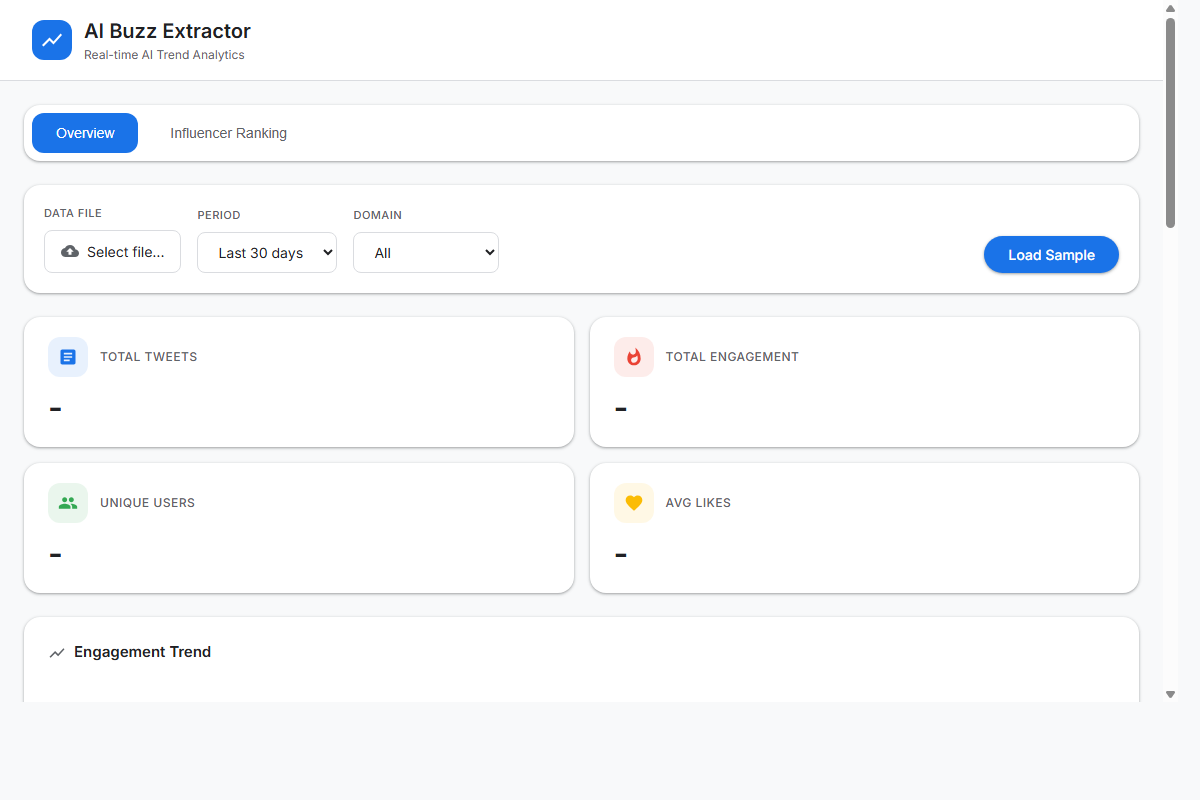Open the Domain dropdown set to All
Screen dimensions: 1200x800
pyautogui.click(x=426, y=253)
